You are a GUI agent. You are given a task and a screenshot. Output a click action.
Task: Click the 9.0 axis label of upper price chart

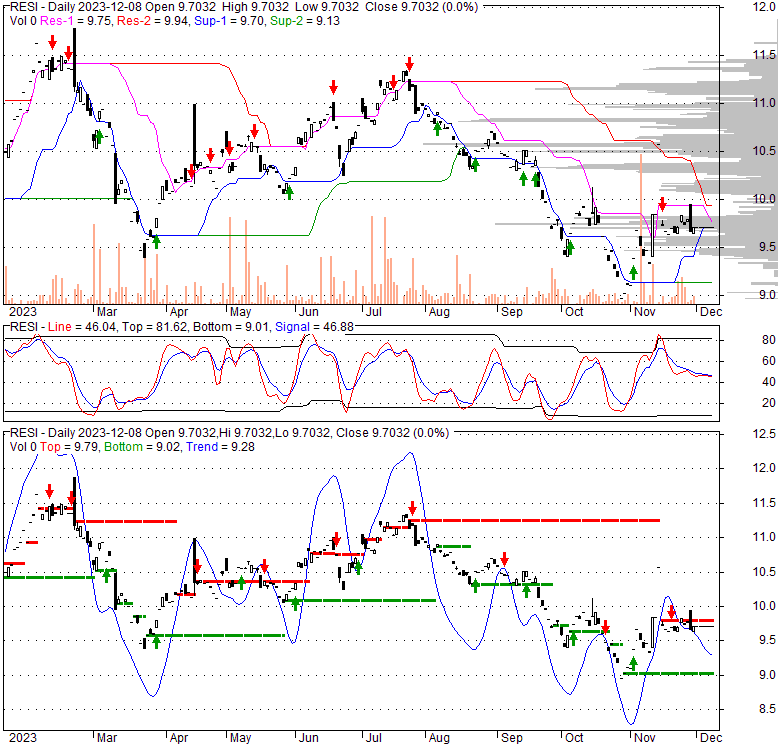pos(767,295)
